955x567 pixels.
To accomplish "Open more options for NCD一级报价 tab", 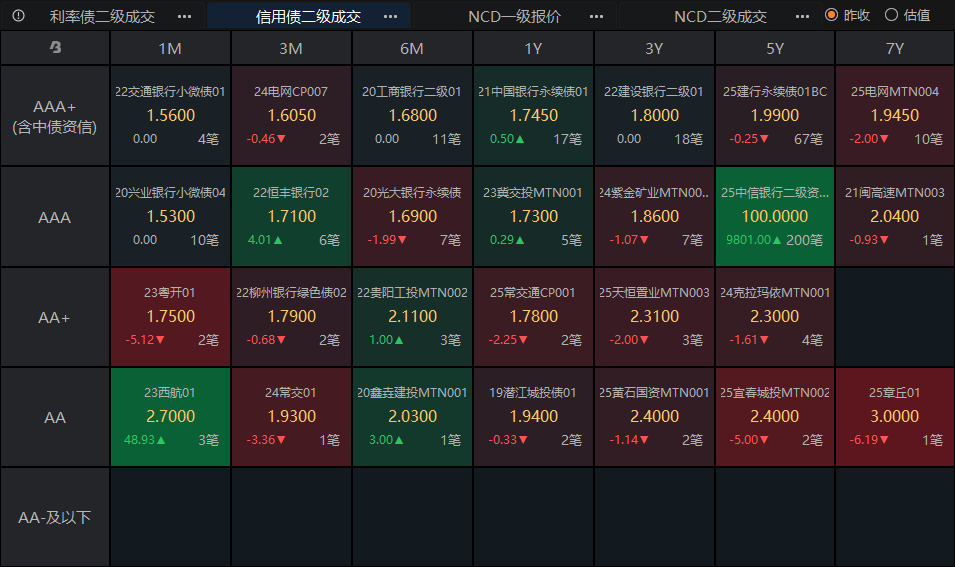I will tap(596, 16).
